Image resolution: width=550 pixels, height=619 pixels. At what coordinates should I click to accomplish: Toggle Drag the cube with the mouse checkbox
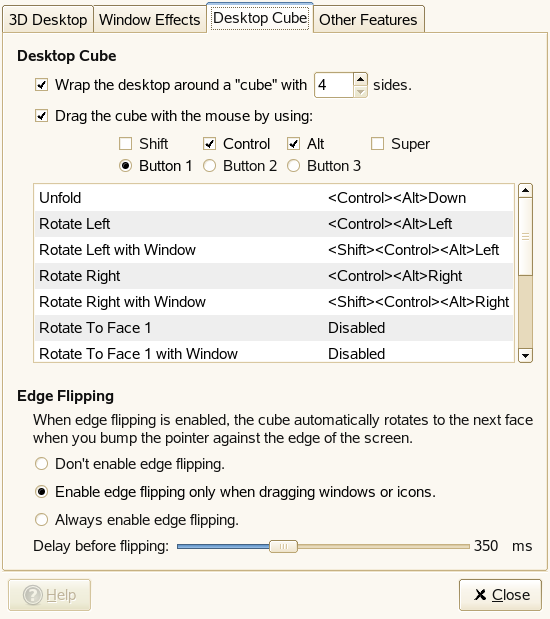[x=41, y=116]
